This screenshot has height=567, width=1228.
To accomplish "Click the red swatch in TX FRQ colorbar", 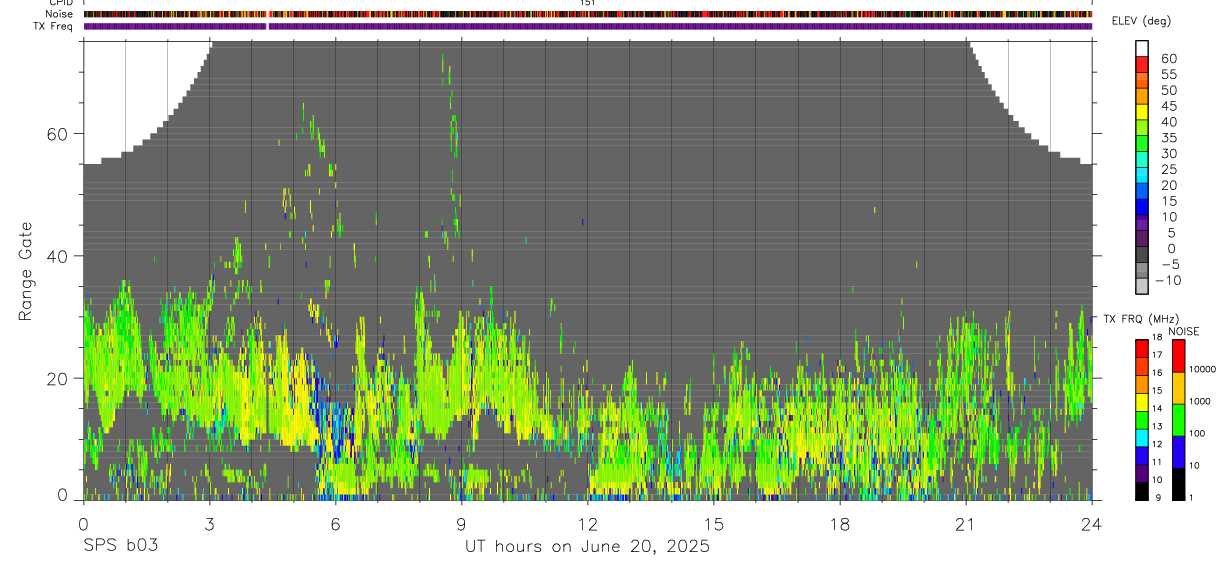I will (x=1142, y=347).
